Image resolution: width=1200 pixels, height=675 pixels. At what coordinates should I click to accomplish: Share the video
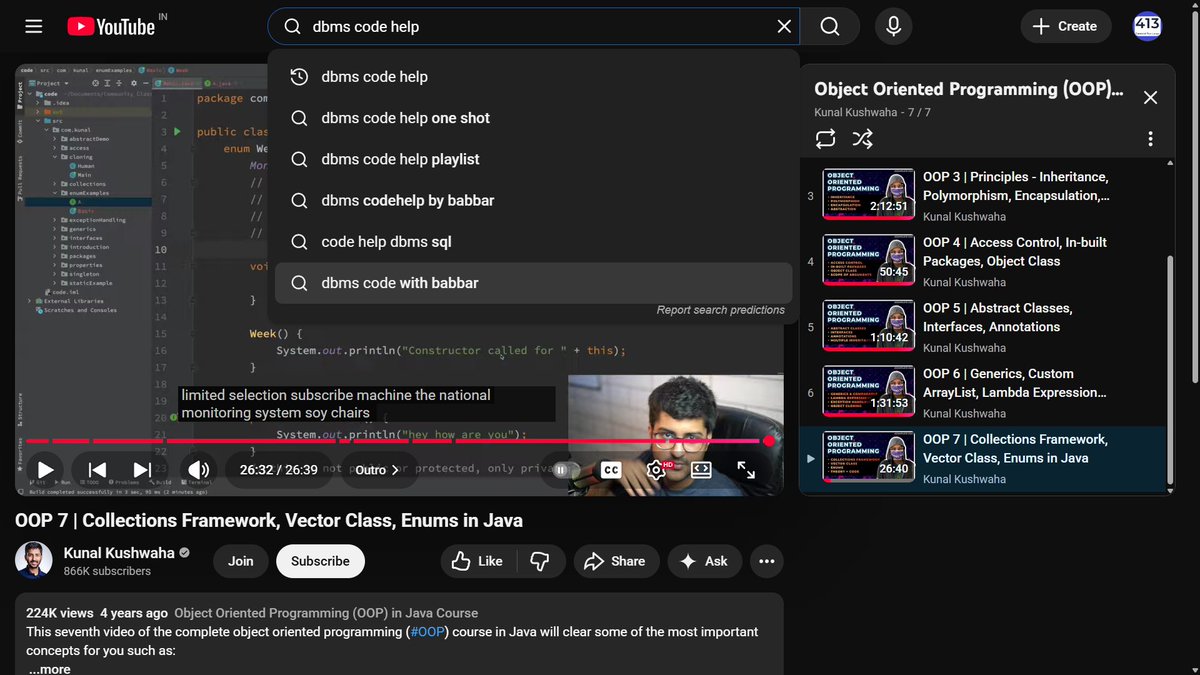point(615,561)
